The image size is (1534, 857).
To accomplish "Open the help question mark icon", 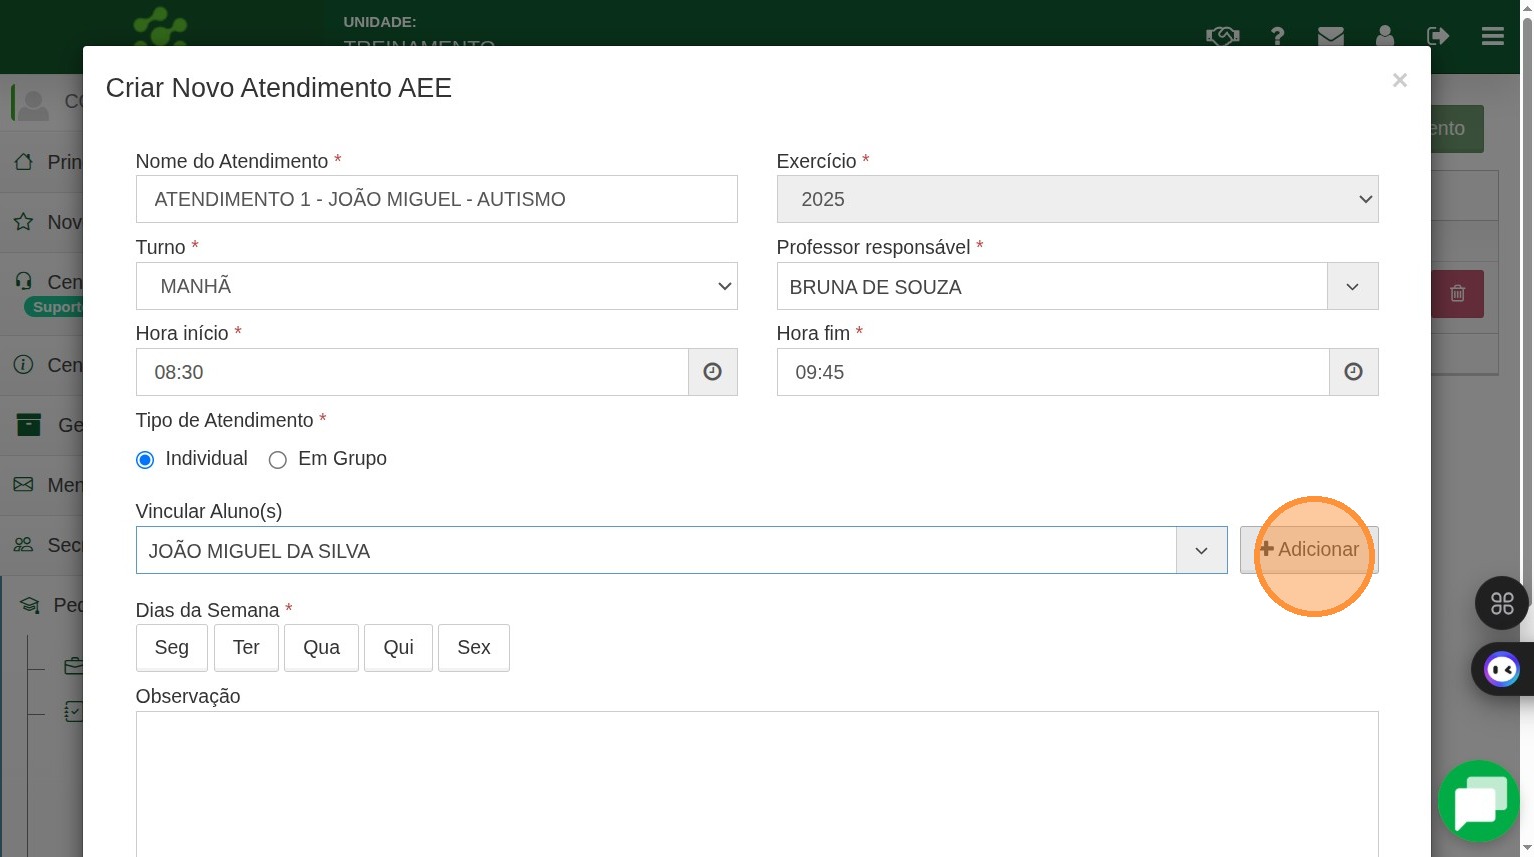I will [x=1277, y=36].
